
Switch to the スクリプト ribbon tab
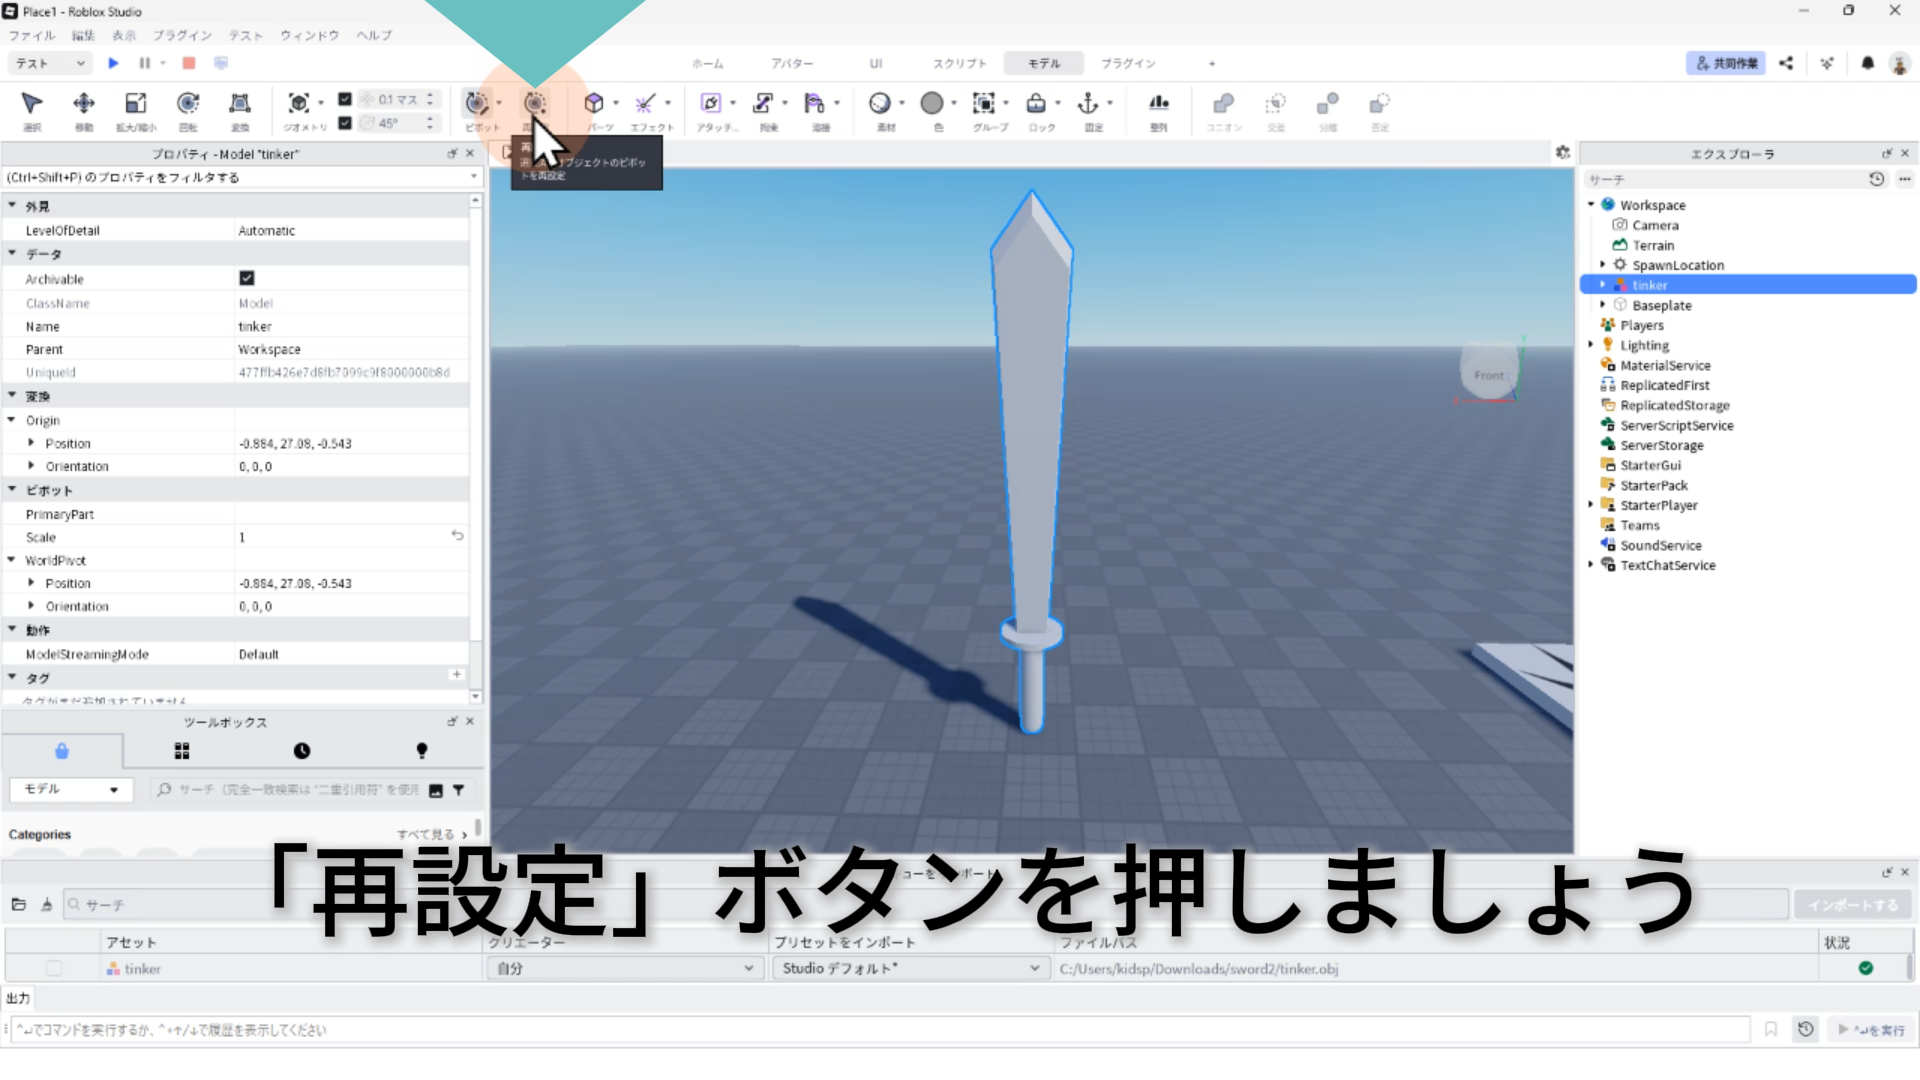(959, 63)
